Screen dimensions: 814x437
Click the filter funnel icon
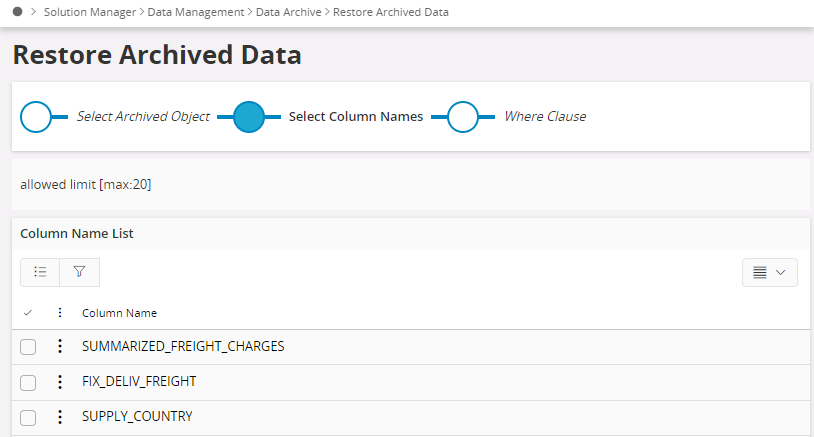(x=79, y=272)
